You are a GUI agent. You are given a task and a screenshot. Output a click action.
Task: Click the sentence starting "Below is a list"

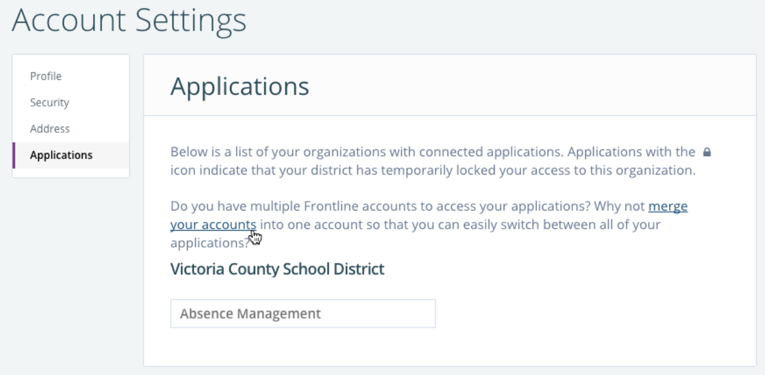pos(367,152)
